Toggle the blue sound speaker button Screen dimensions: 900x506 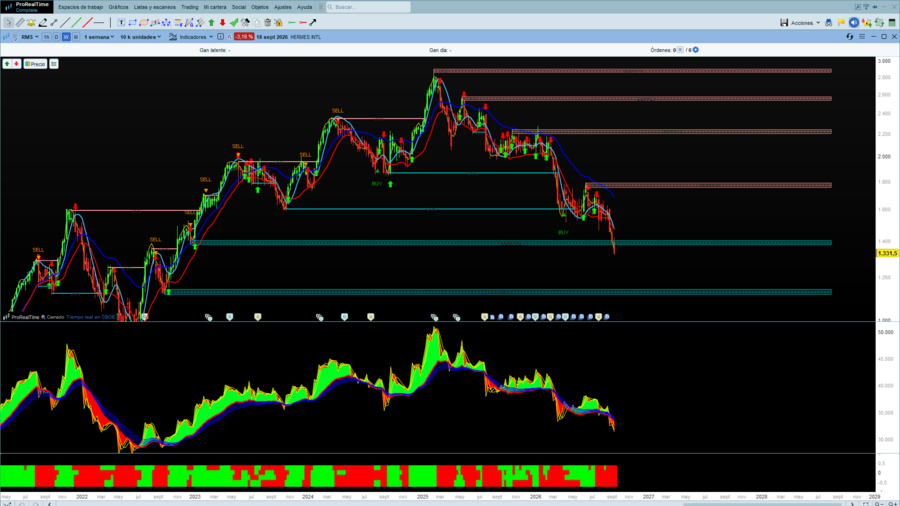(x=854, y=22)
